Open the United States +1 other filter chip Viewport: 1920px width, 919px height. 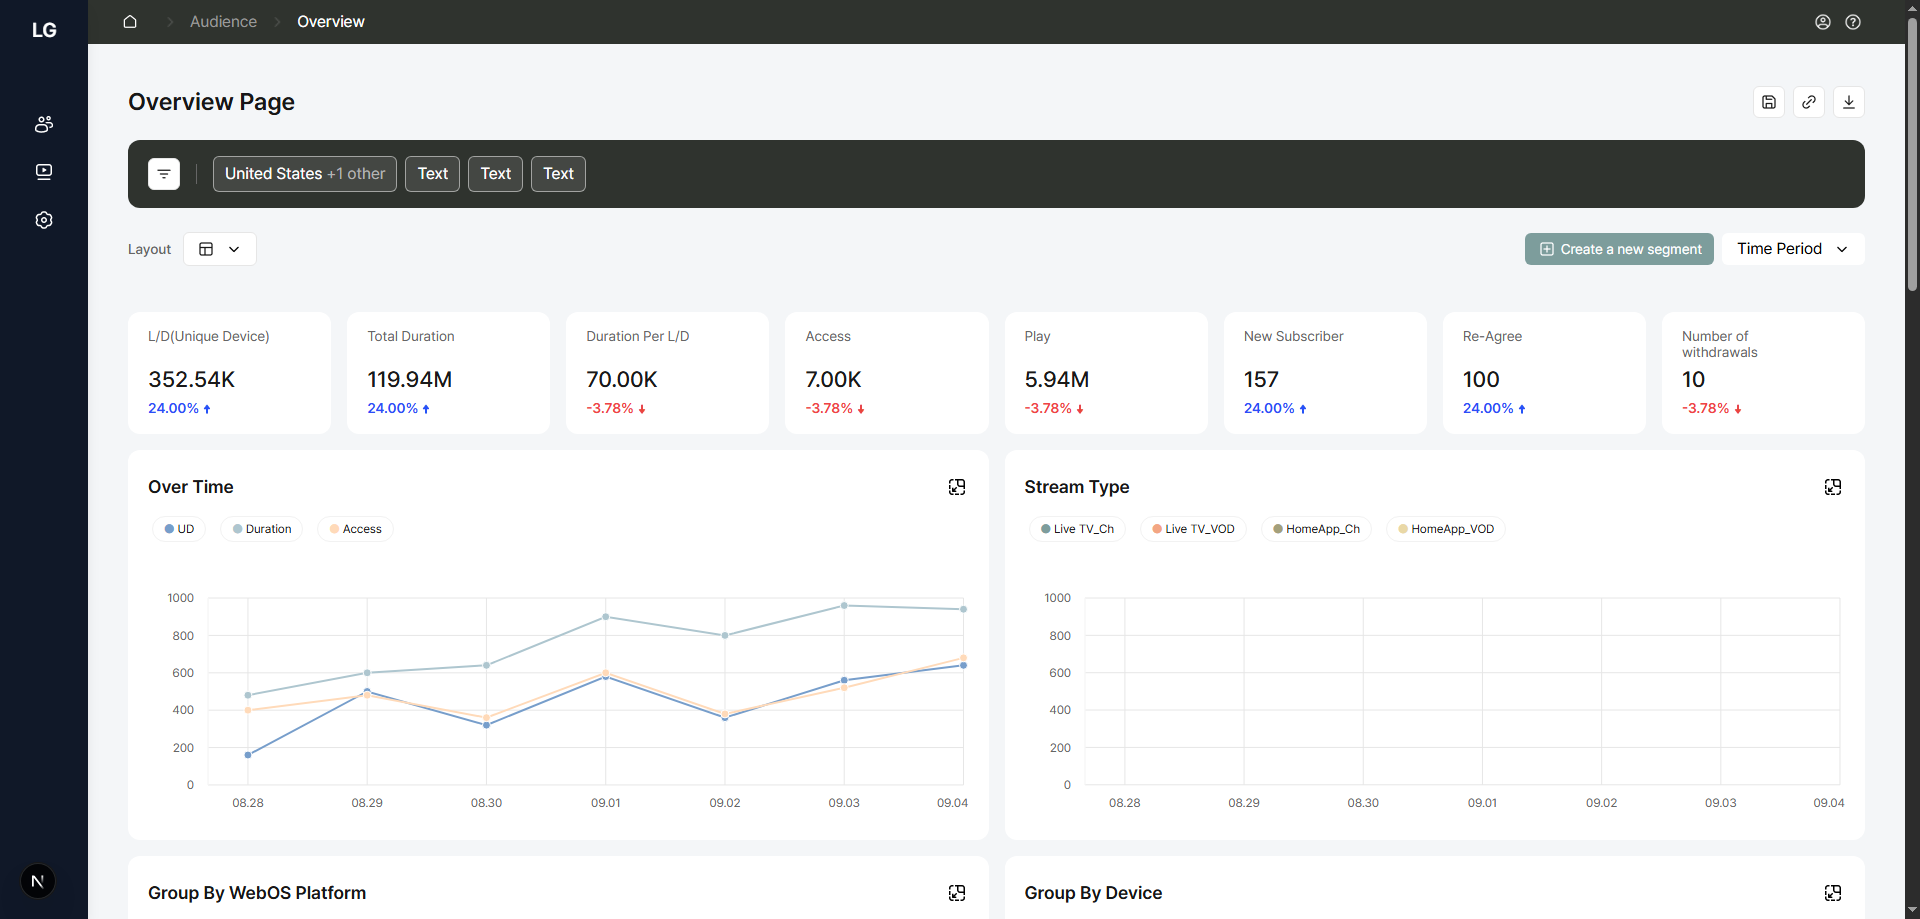tap(305, 174)
